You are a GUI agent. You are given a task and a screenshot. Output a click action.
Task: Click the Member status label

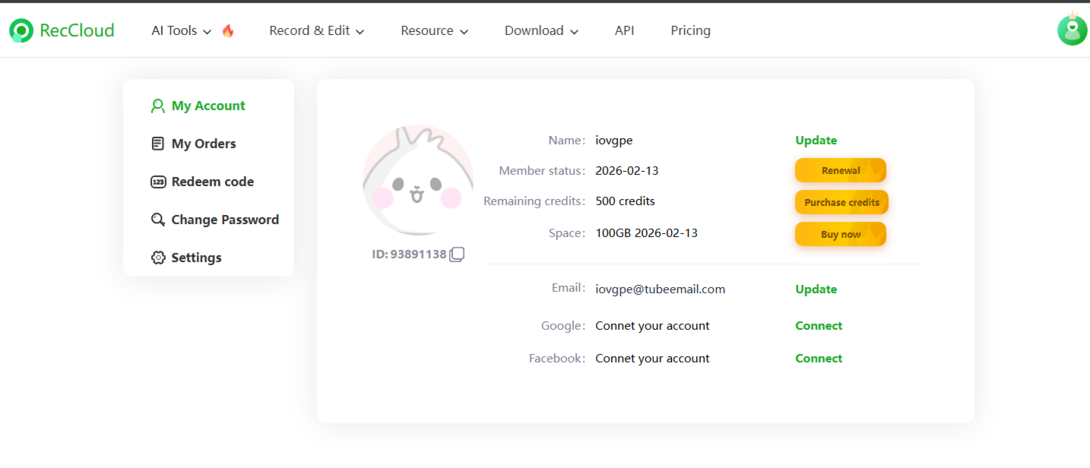[x=542, y=170]
